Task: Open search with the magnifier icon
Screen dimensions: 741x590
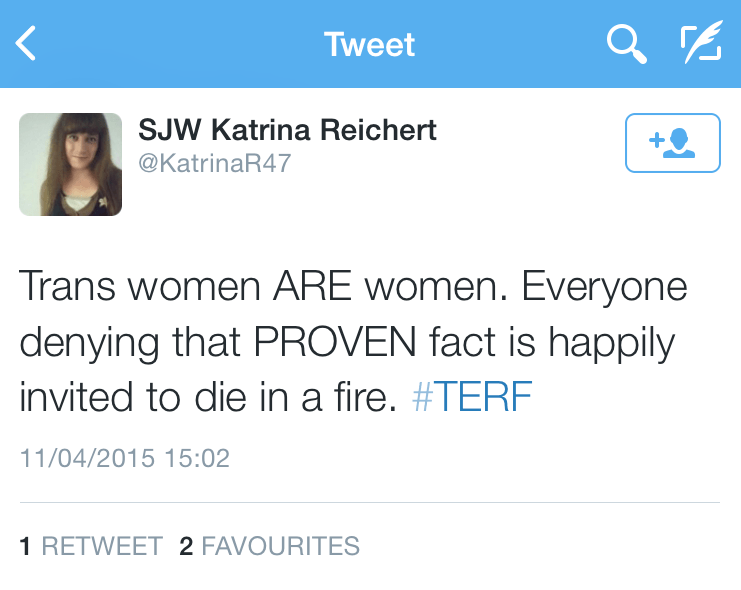Action: pos(626,44)
